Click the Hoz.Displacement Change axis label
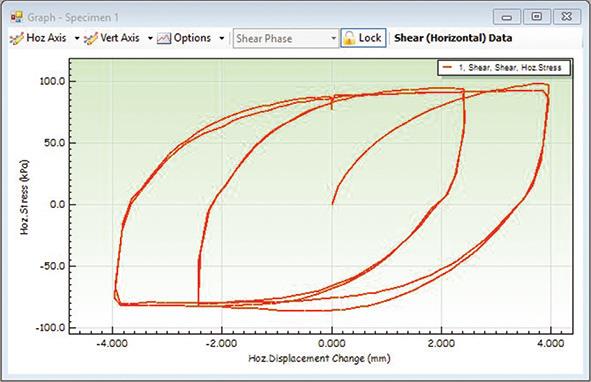 point(319,358)
